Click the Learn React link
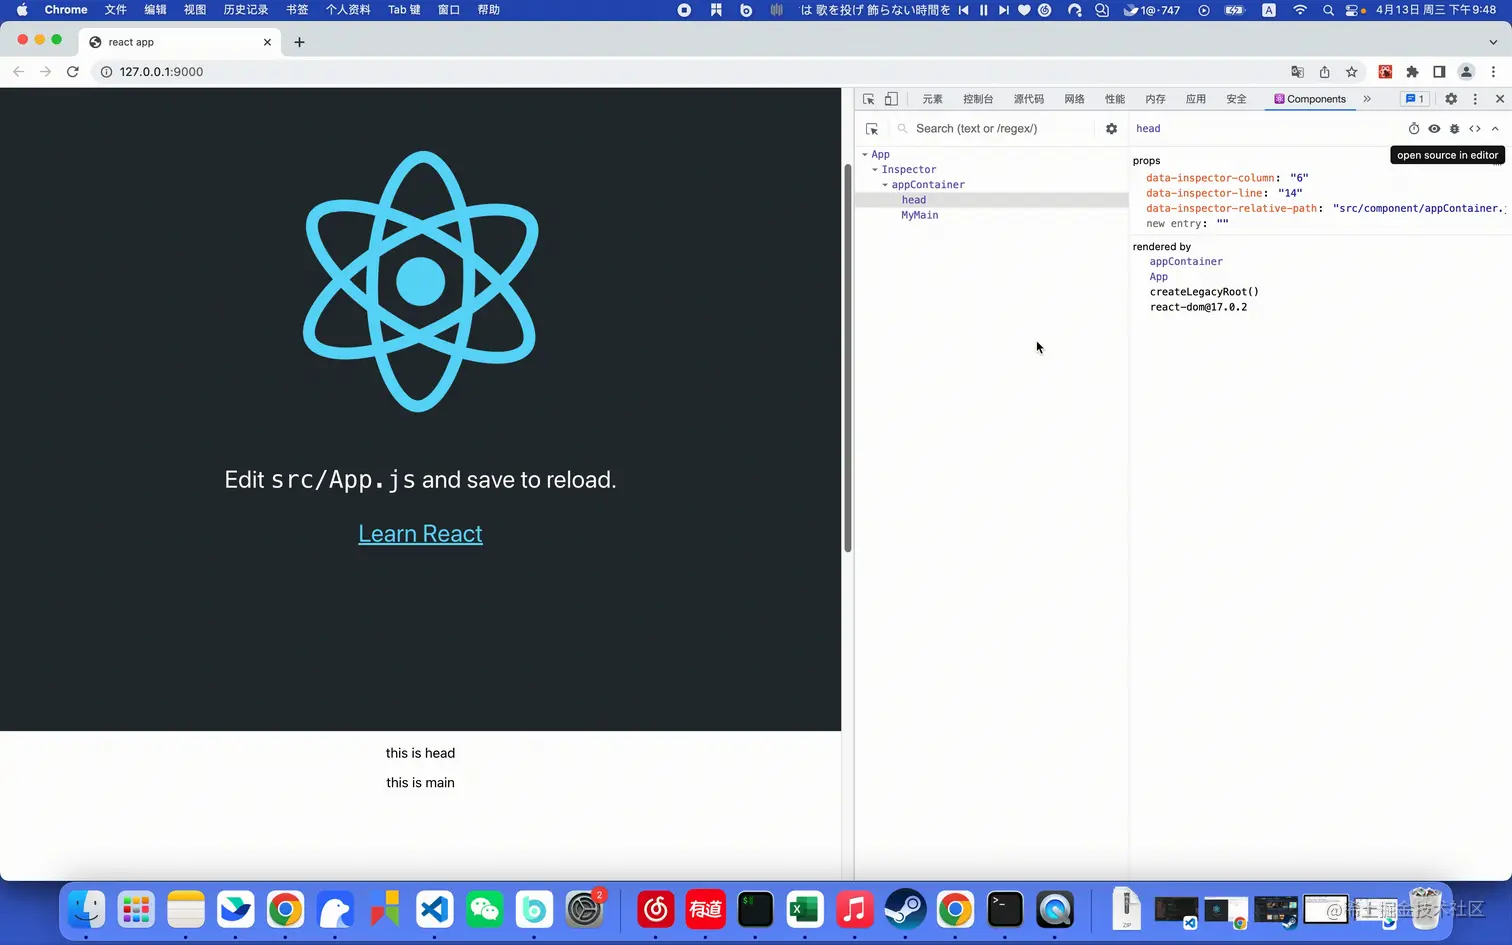The width and height of the screenshot is (1512, 945). click(x=420, y=533)
